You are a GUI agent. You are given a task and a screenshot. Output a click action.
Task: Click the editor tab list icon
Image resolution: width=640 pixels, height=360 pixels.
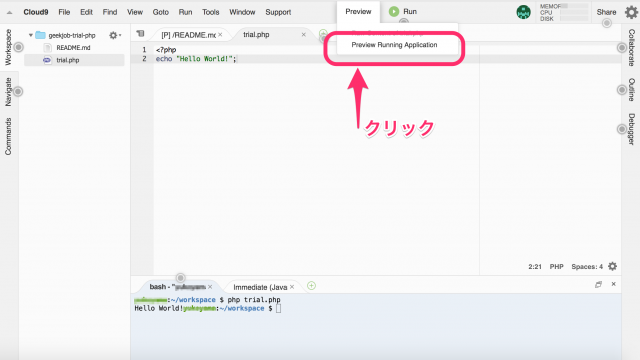pos(140,33)
